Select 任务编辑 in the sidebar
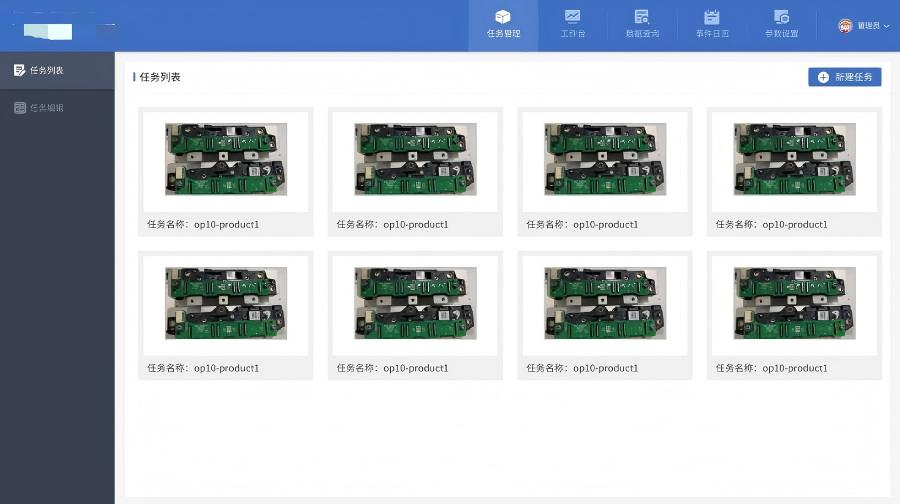The image size is (900, 504). 57,107
